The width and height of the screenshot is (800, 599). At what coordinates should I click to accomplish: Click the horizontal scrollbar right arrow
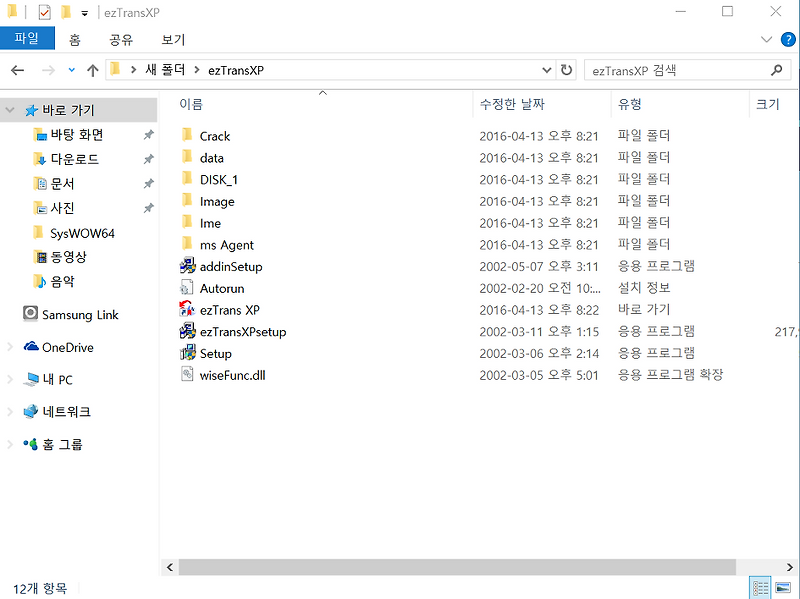click(790, 567)
